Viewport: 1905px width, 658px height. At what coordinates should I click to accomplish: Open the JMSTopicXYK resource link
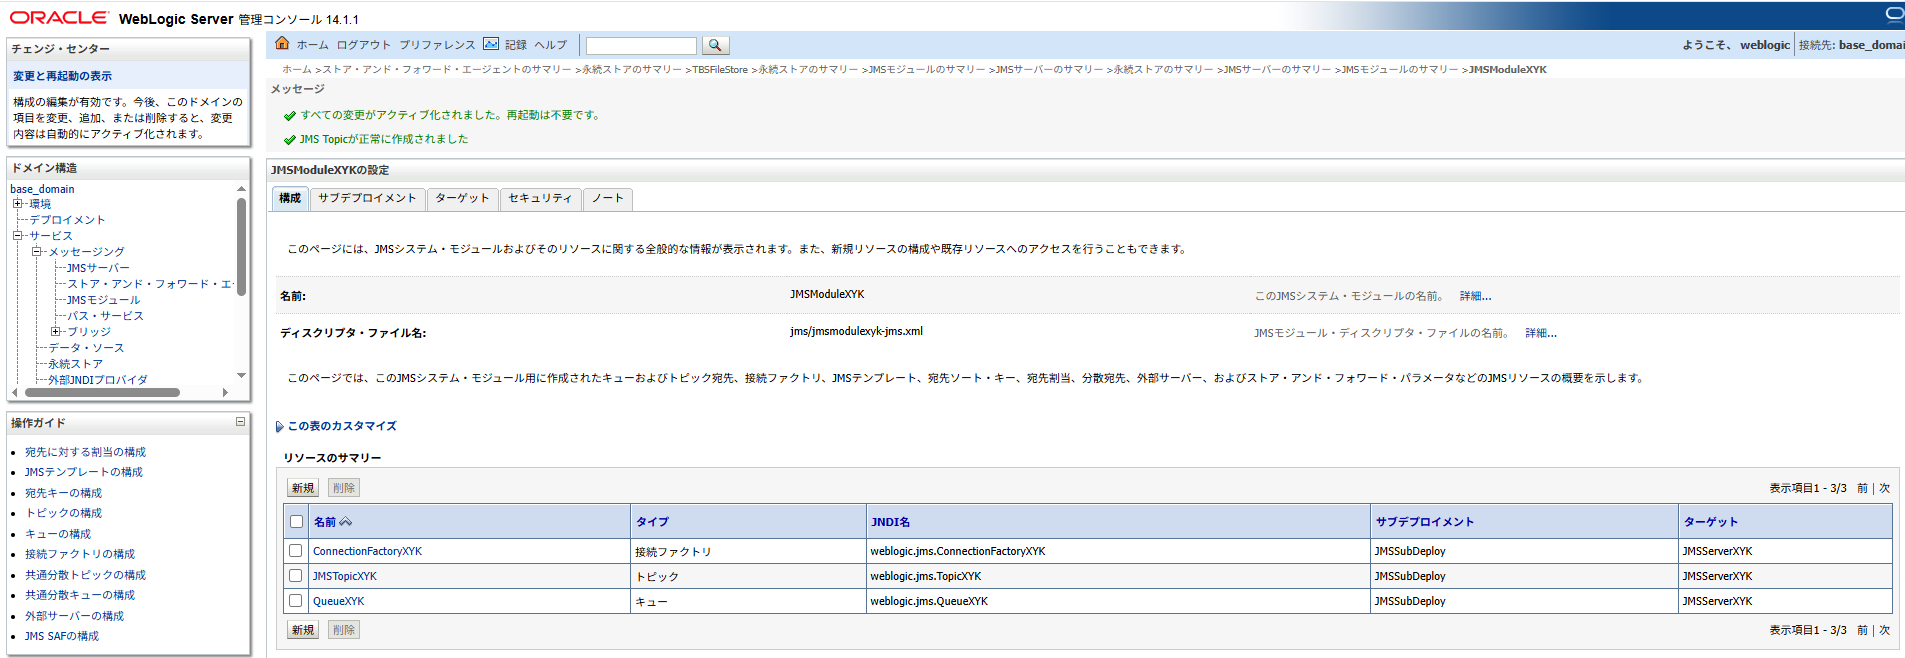click(x=344, y=576)
